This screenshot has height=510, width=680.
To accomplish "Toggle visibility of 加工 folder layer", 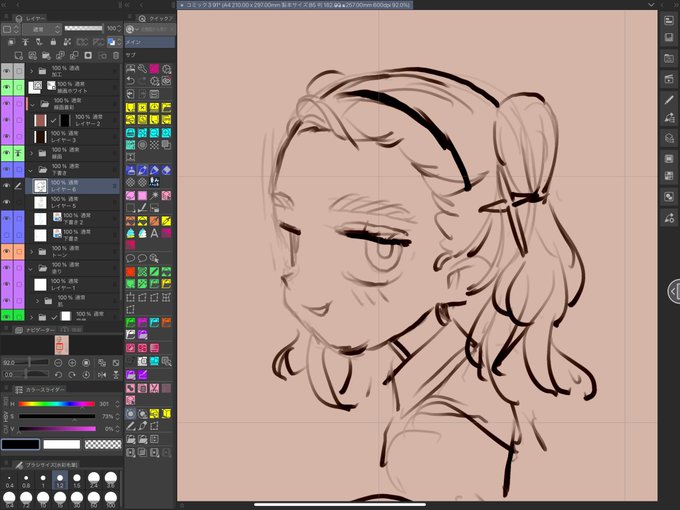I will coord(7,71).
